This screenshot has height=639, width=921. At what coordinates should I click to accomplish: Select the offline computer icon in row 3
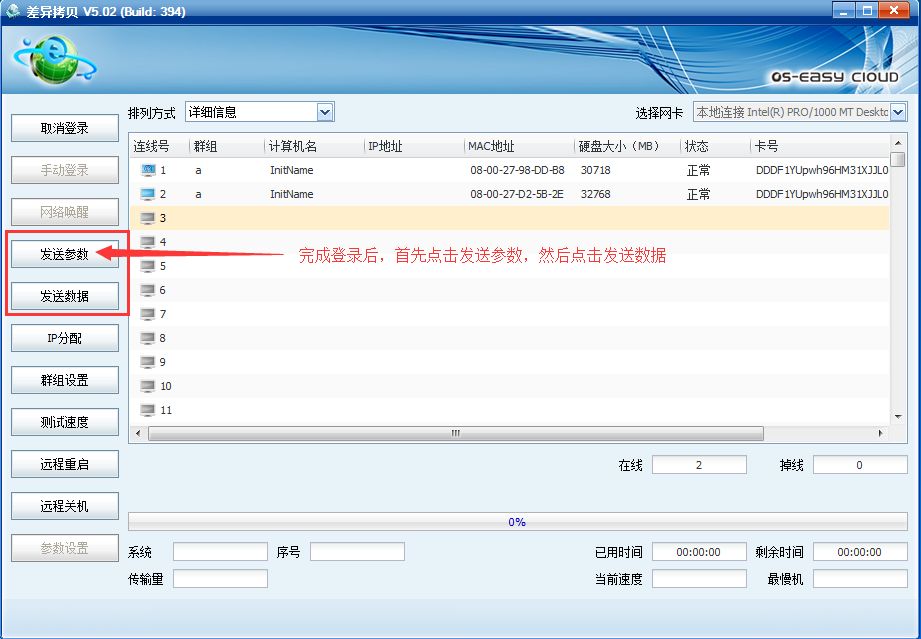pos(148,218)
